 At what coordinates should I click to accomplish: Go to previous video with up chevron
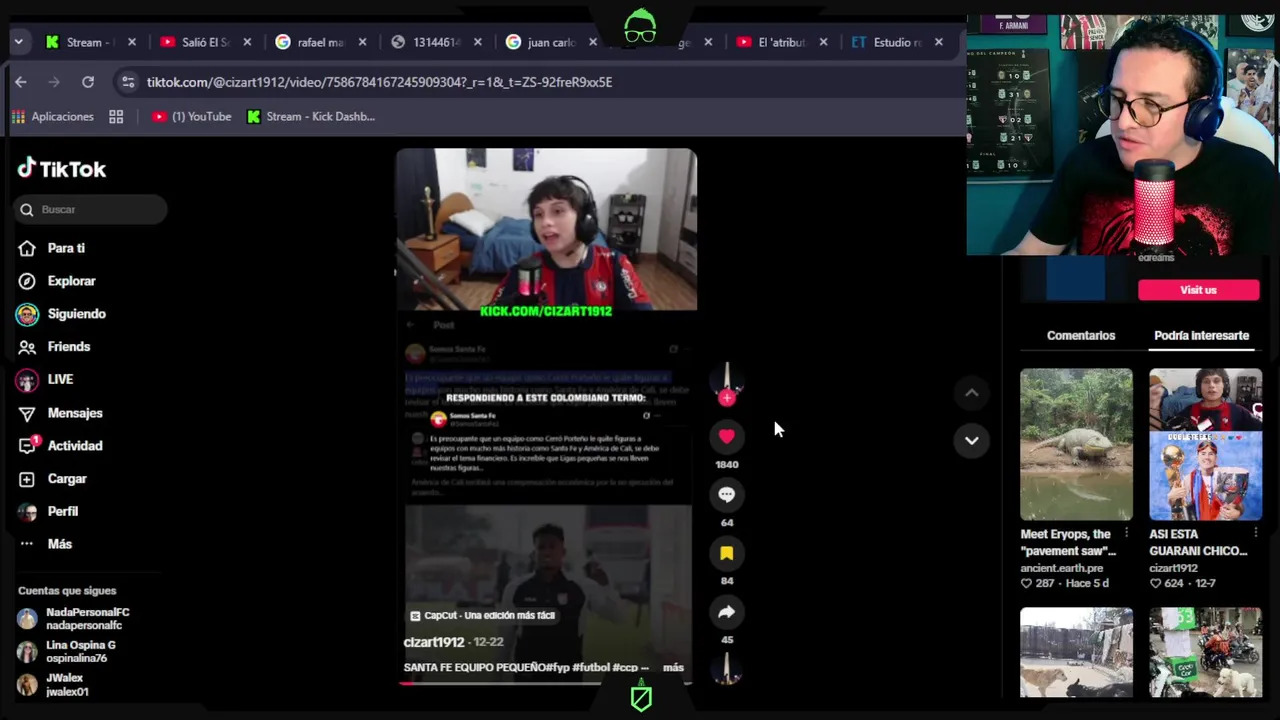point(971,393)
